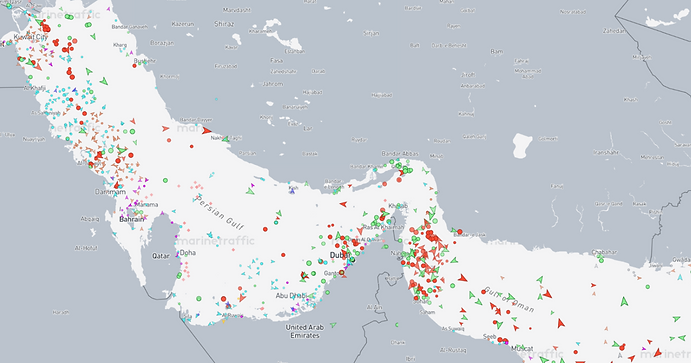Click the Persian Gulf water label
Image resolution: width=691 pixels, height=363 pixels.
point(219,213)
